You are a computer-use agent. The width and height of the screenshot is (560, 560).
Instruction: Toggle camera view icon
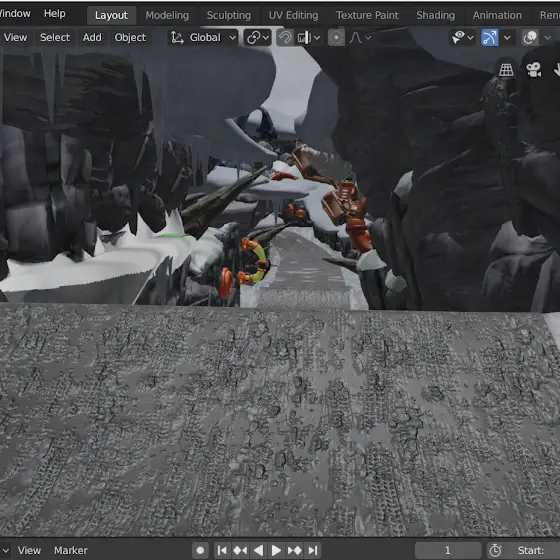(x=534, y=70)
